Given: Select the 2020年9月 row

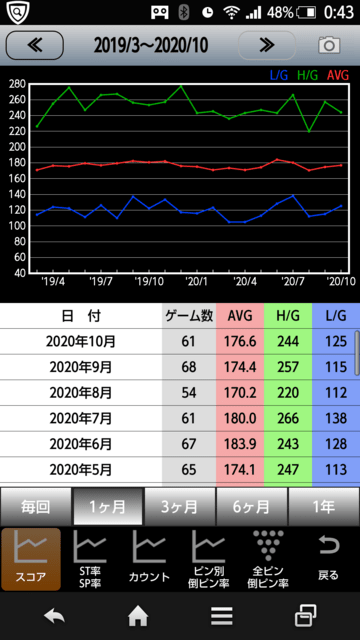Looking at the screenshot, I should (180, 367).
